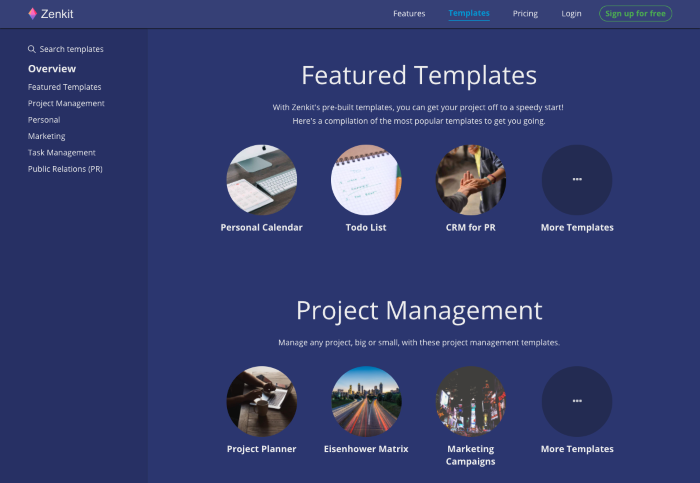Viewport: 700px width, 483px height.
Task: Click the Project Planner label
Action: pos(262,449)
